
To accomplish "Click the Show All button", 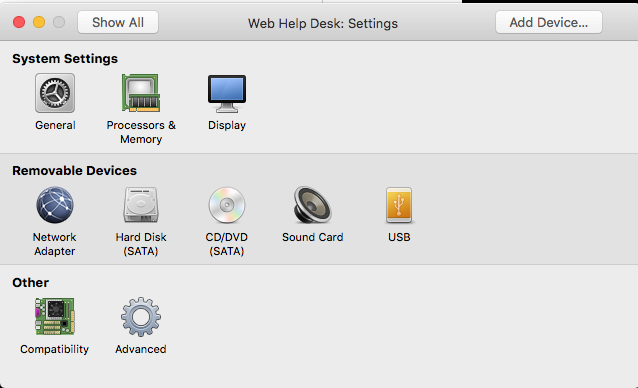I will pyautogui.click(x=118, y=22).
